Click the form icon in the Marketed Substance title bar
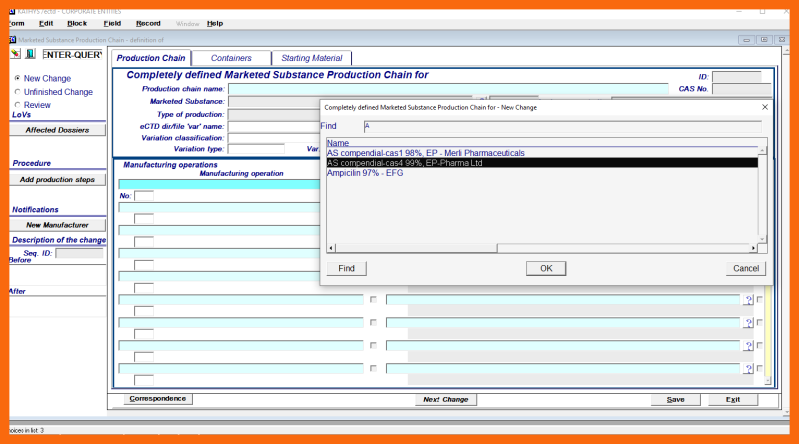This screenshot has height=444, width=799. [13, 40]
